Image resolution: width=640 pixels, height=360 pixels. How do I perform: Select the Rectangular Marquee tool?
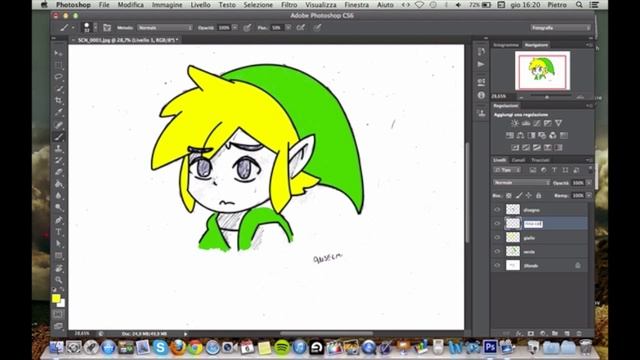coord(59,65)
